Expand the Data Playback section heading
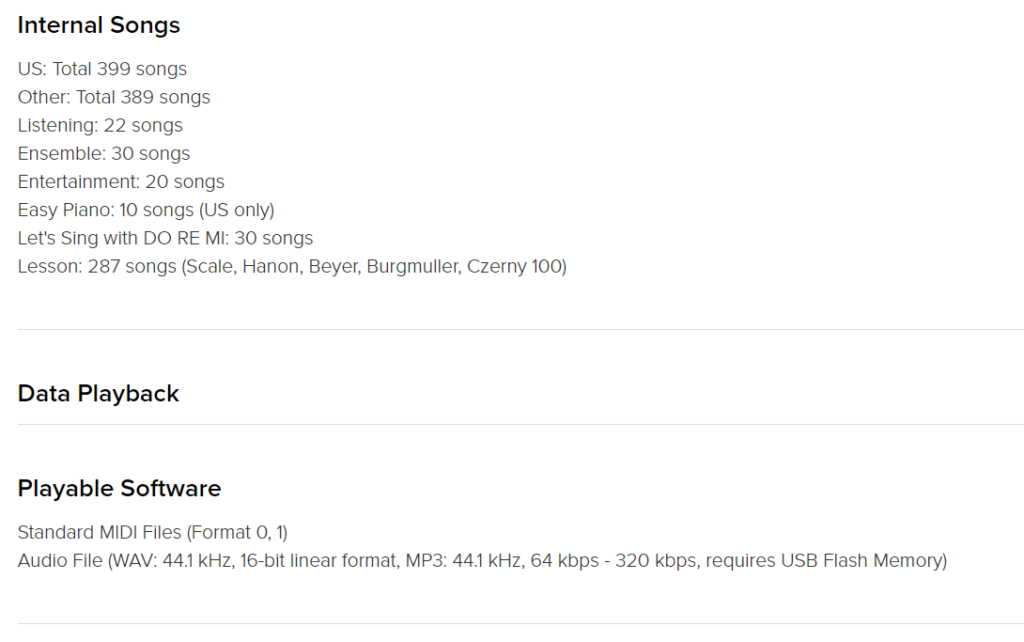The image size is (1024, 642). (98, 394)
